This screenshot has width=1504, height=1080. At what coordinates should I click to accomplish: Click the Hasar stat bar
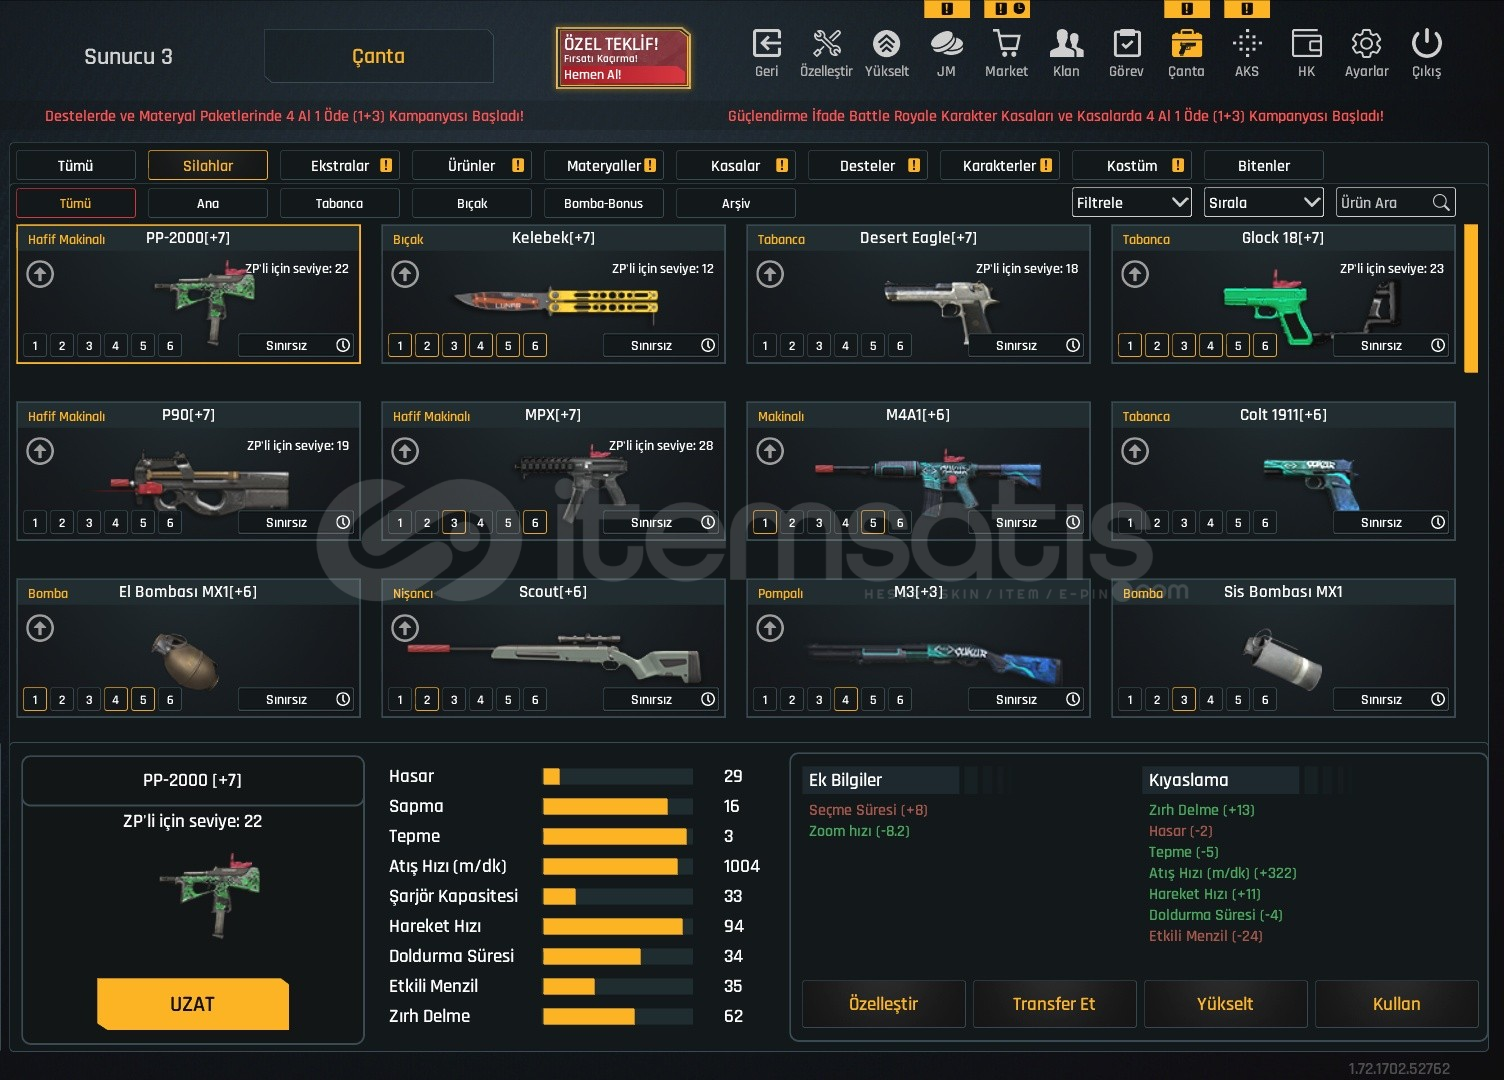tap(618, 776)
